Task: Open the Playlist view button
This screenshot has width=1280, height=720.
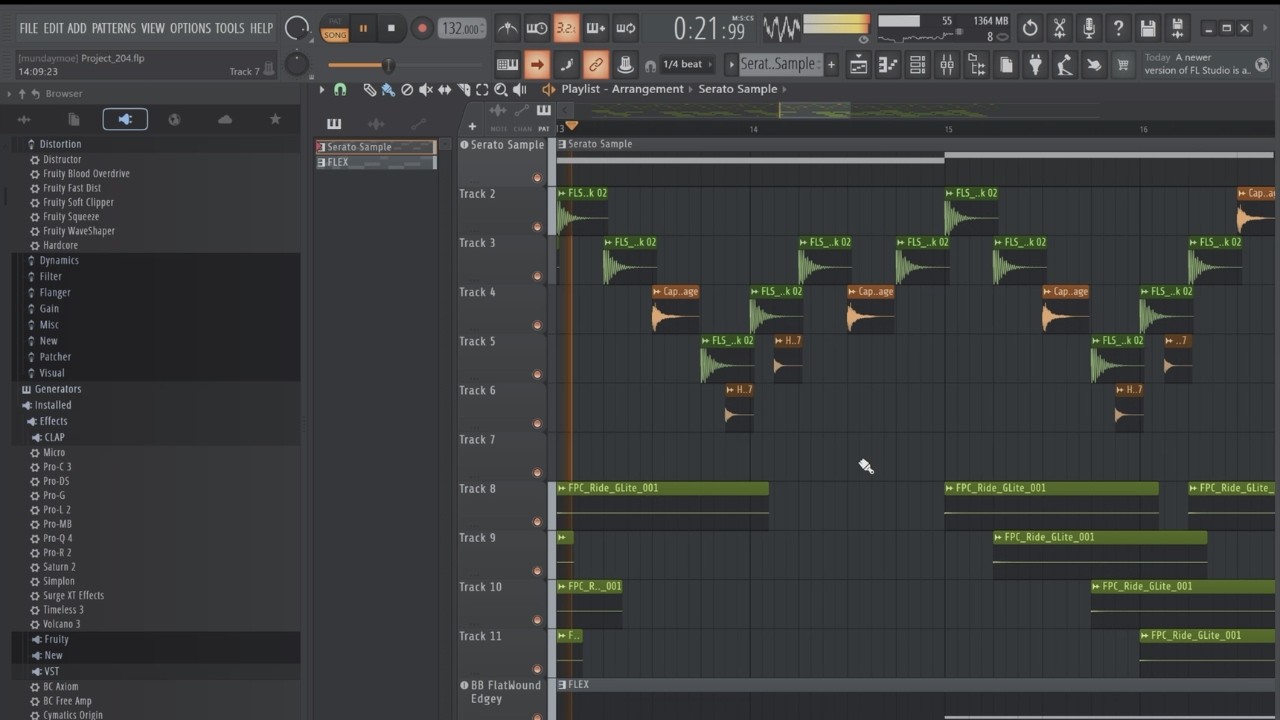Action: pyautogui.click(x=859, y=65)
